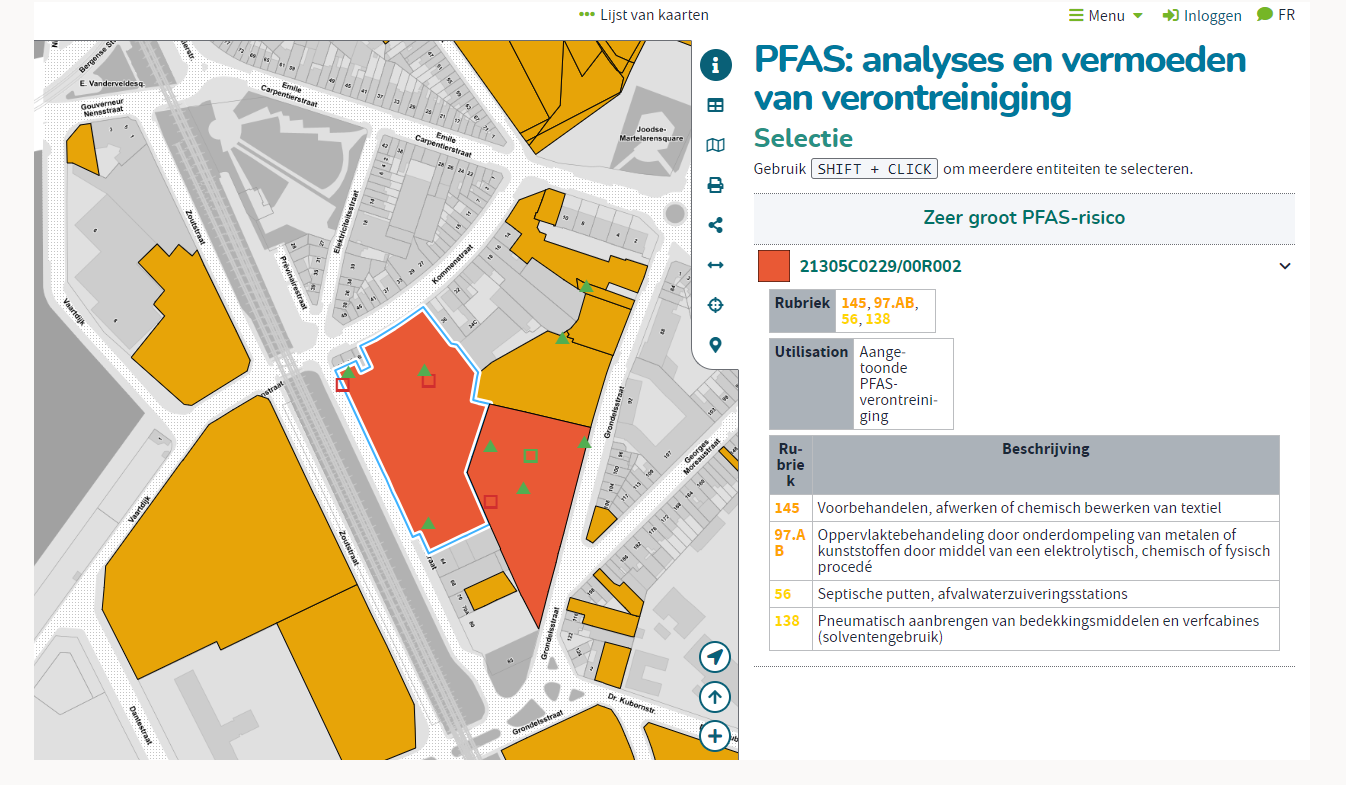Open the attribute table icon

(715, 105)
